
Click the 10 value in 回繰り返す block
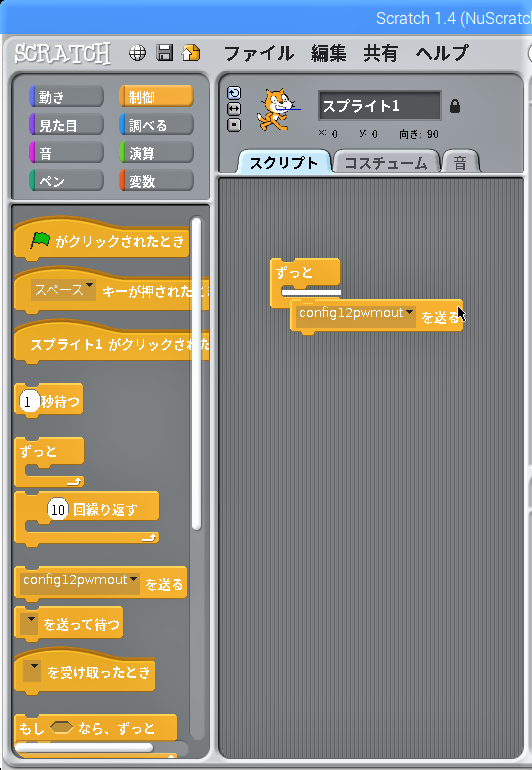coord(58,509)
